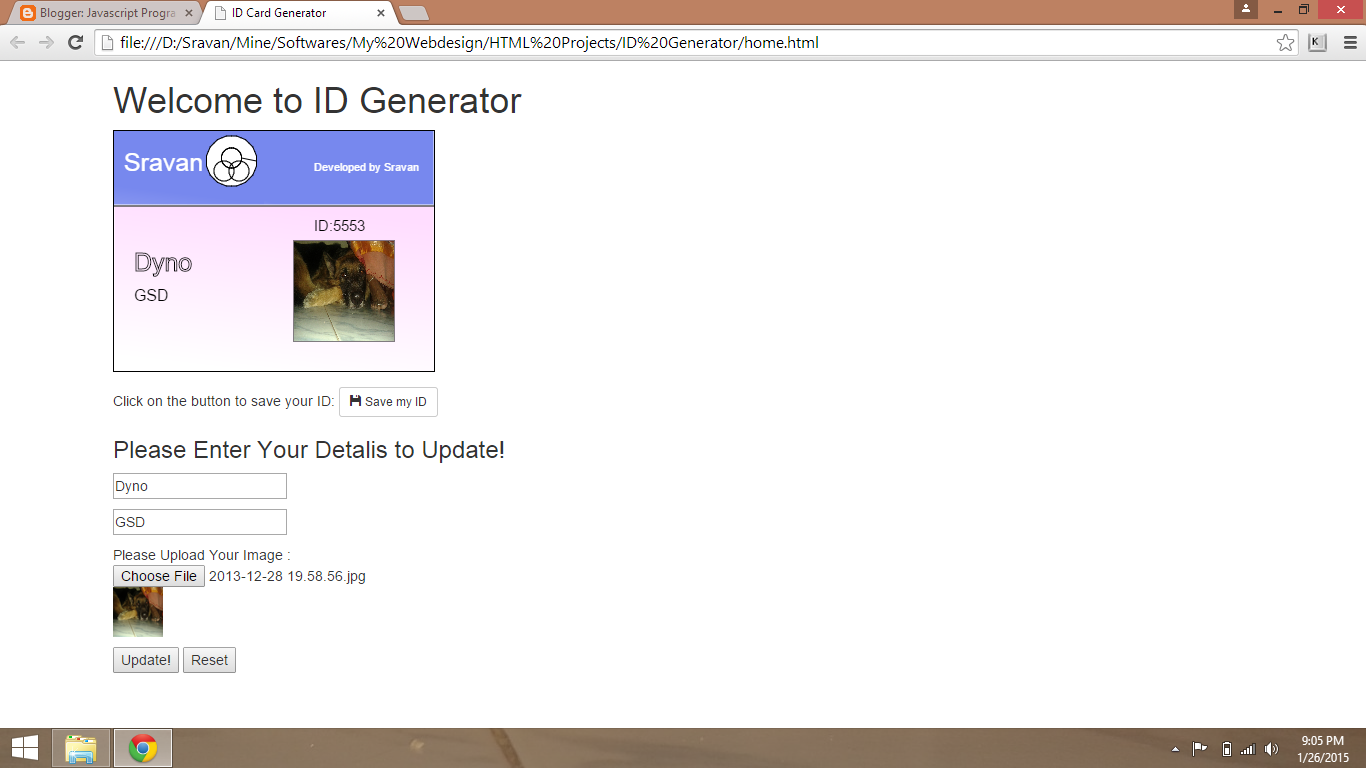The image size is (1366, 768).
Task: Open File Explorer from the taskbar
Action: tap(81, 748)
